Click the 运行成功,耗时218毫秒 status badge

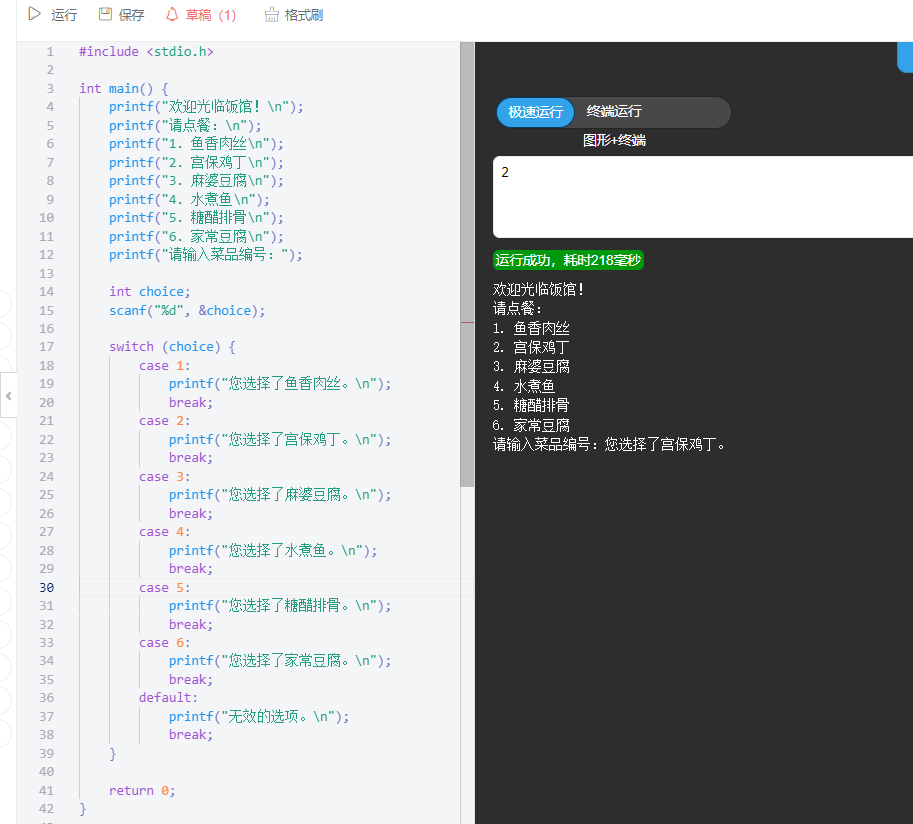tap(568, 260)
